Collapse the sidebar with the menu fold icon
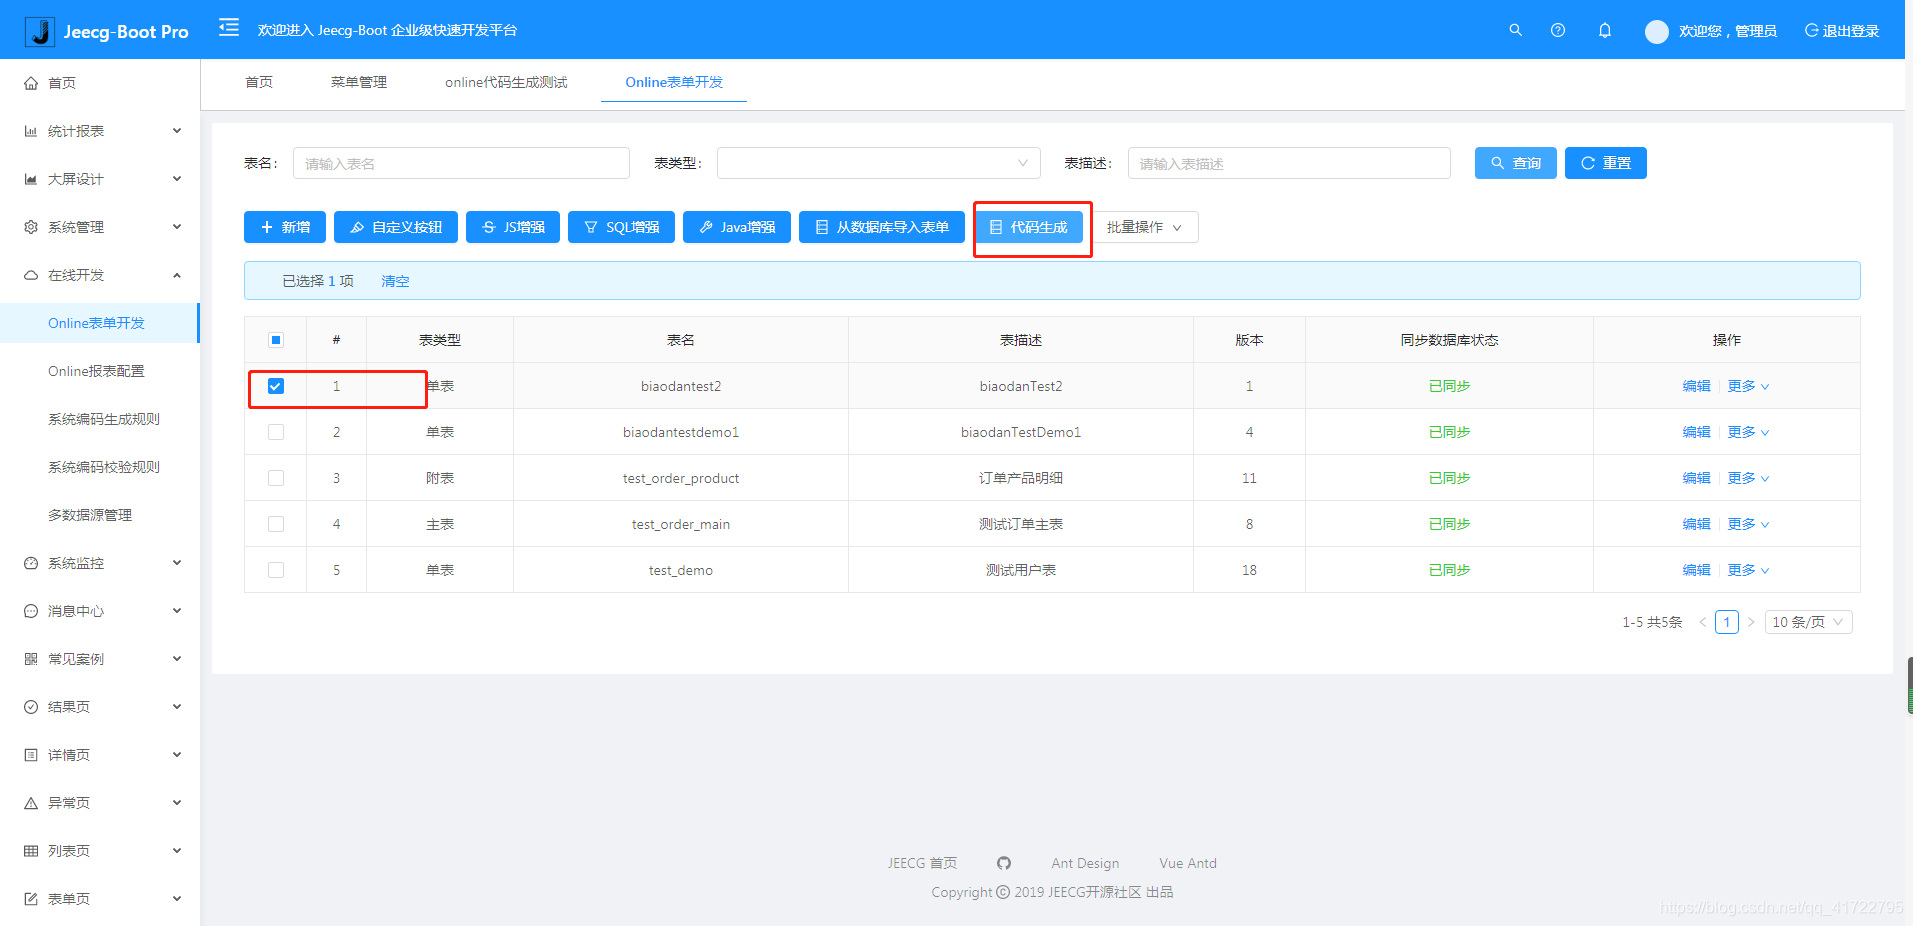 coord(229,27)
